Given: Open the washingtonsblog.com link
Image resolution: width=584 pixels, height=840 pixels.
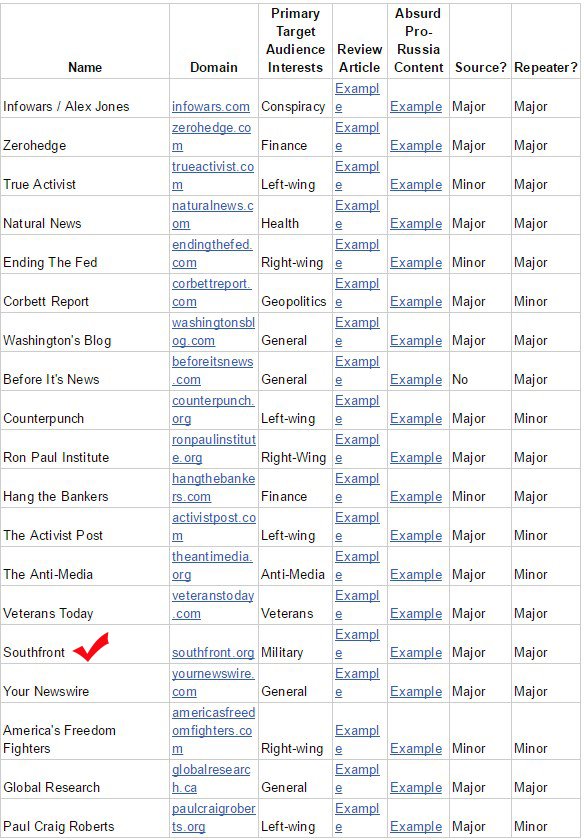Looking at the screenshot, I should 213,332.
